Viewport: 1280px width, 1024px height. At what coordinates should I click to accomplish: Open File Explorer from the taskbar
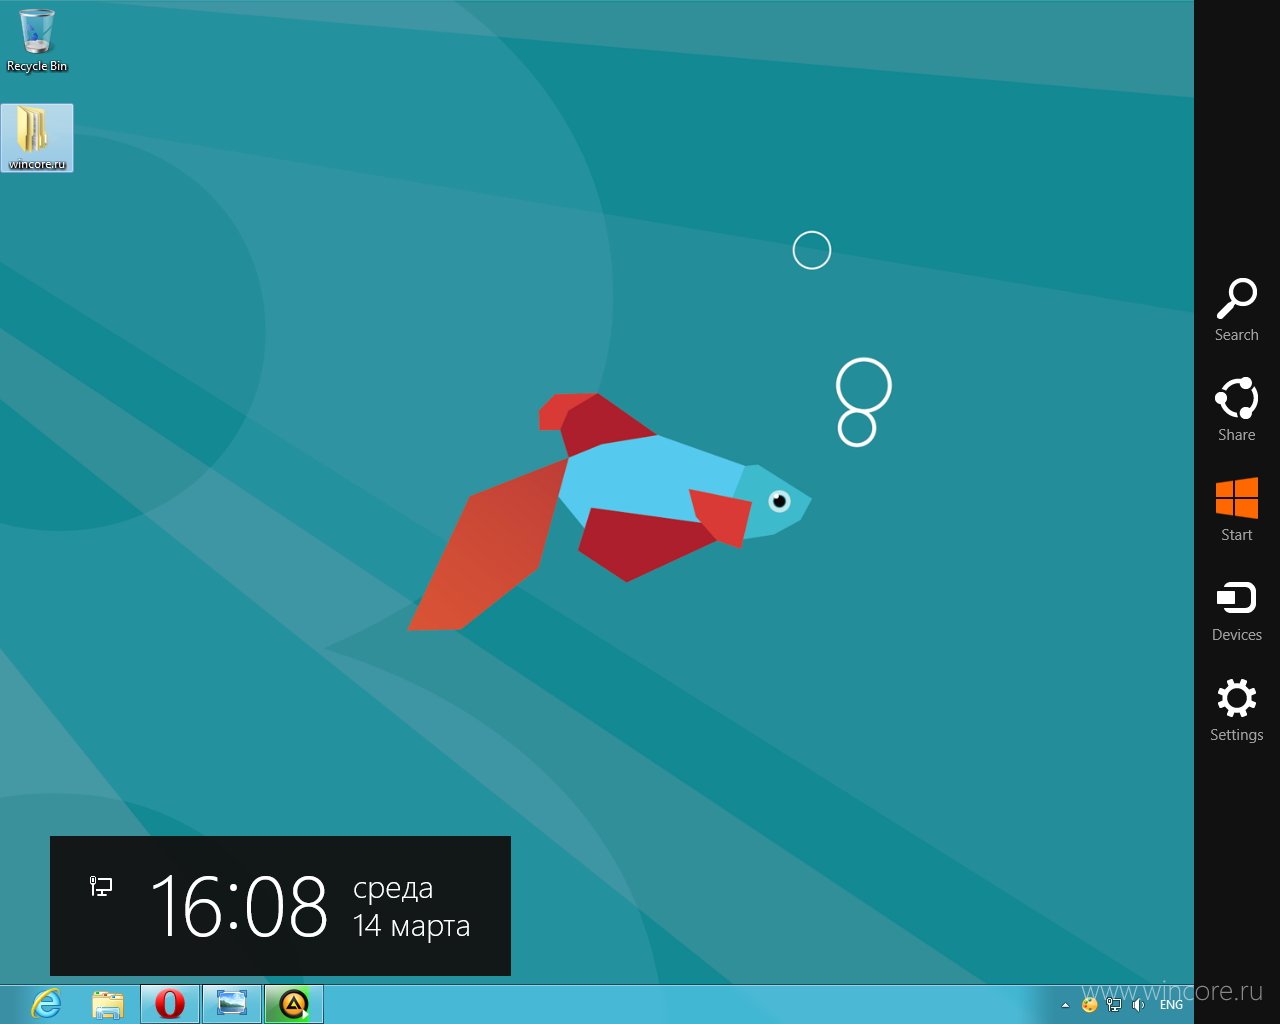point(107,1004)
